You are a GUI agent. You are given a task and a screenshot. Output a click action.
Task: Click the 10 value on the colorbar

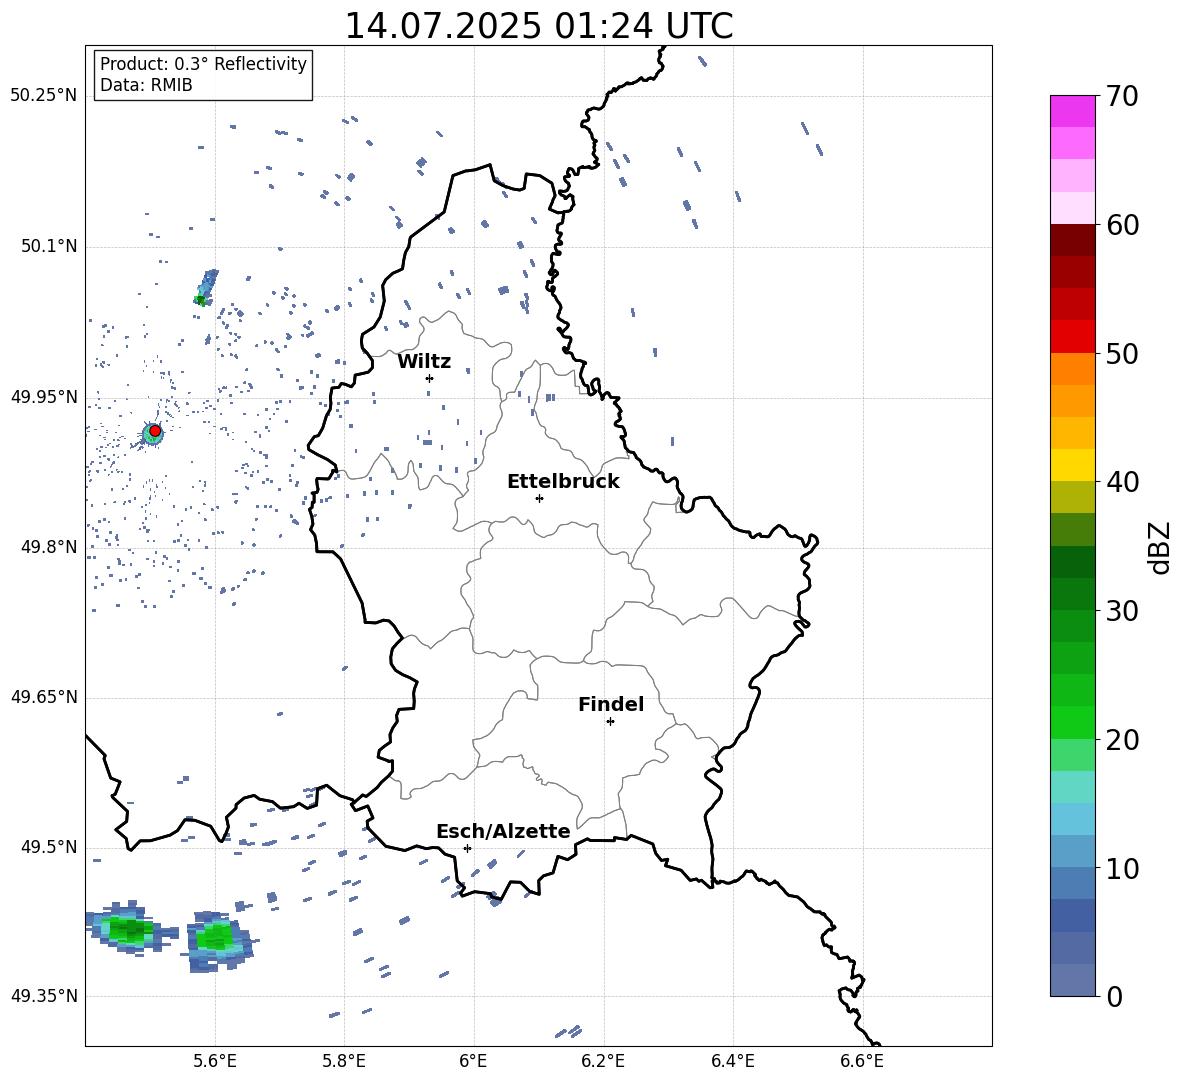1122,868
